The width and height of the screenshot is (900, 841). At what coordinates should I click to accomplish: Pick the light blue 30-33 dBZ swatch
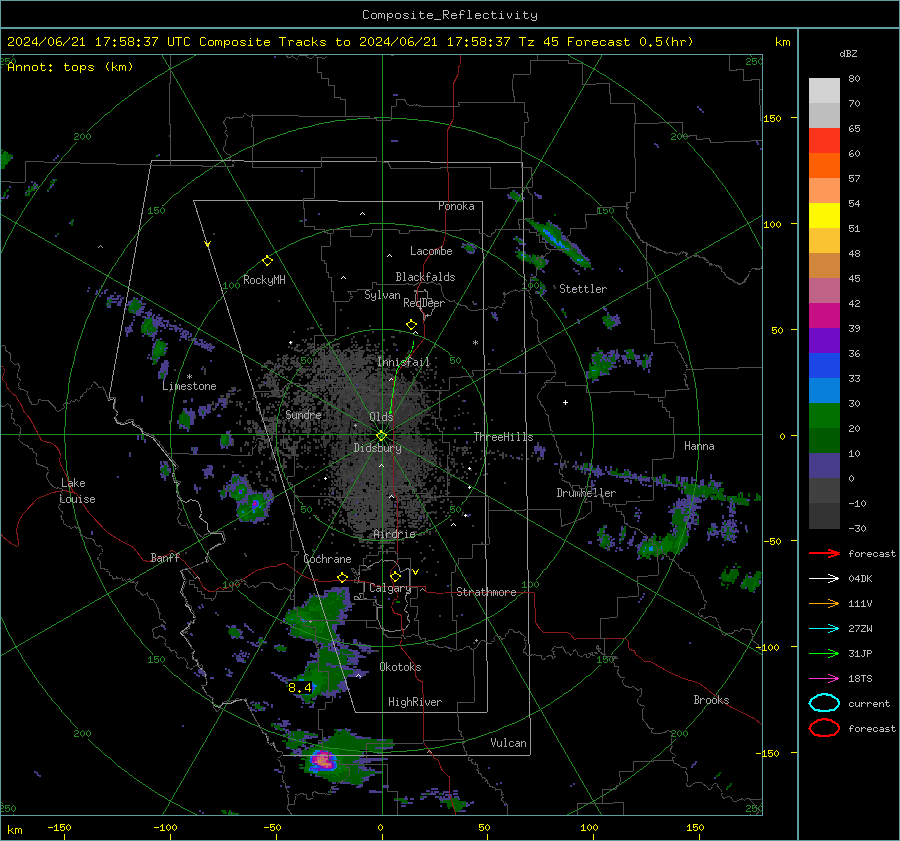824,391
